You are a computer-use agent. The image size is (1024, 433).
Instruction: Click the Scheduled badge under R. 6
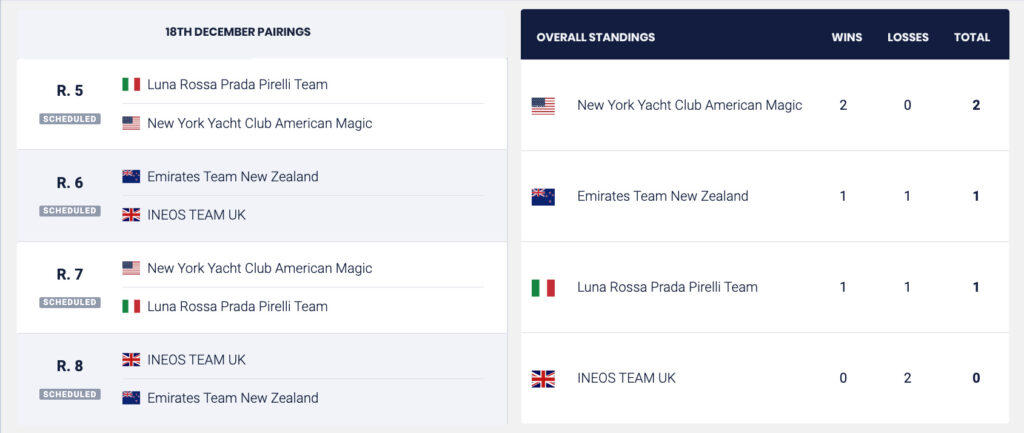point(70,211)
